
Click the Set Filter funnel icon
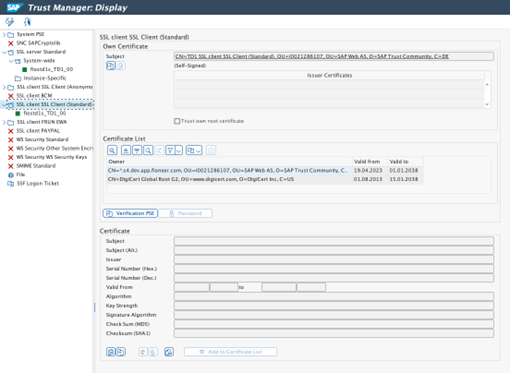tap(170, 151)
